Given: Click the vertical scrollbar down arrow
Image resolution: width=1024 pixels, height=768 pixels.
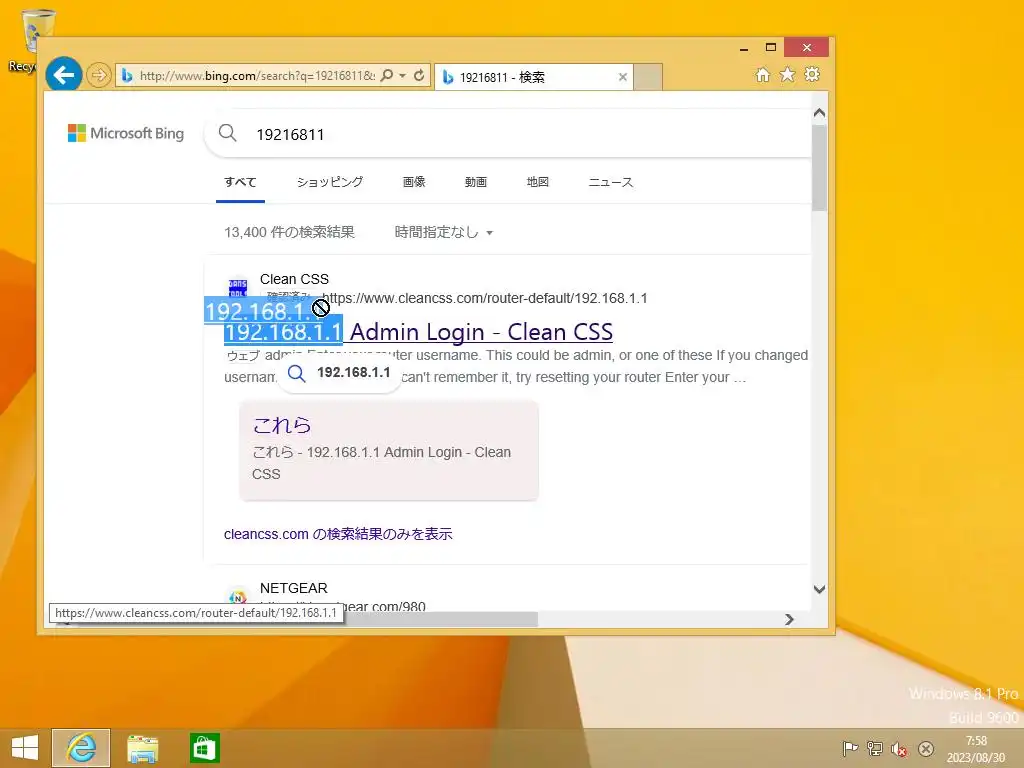Looking at the screenshot, I should point(820,589).
